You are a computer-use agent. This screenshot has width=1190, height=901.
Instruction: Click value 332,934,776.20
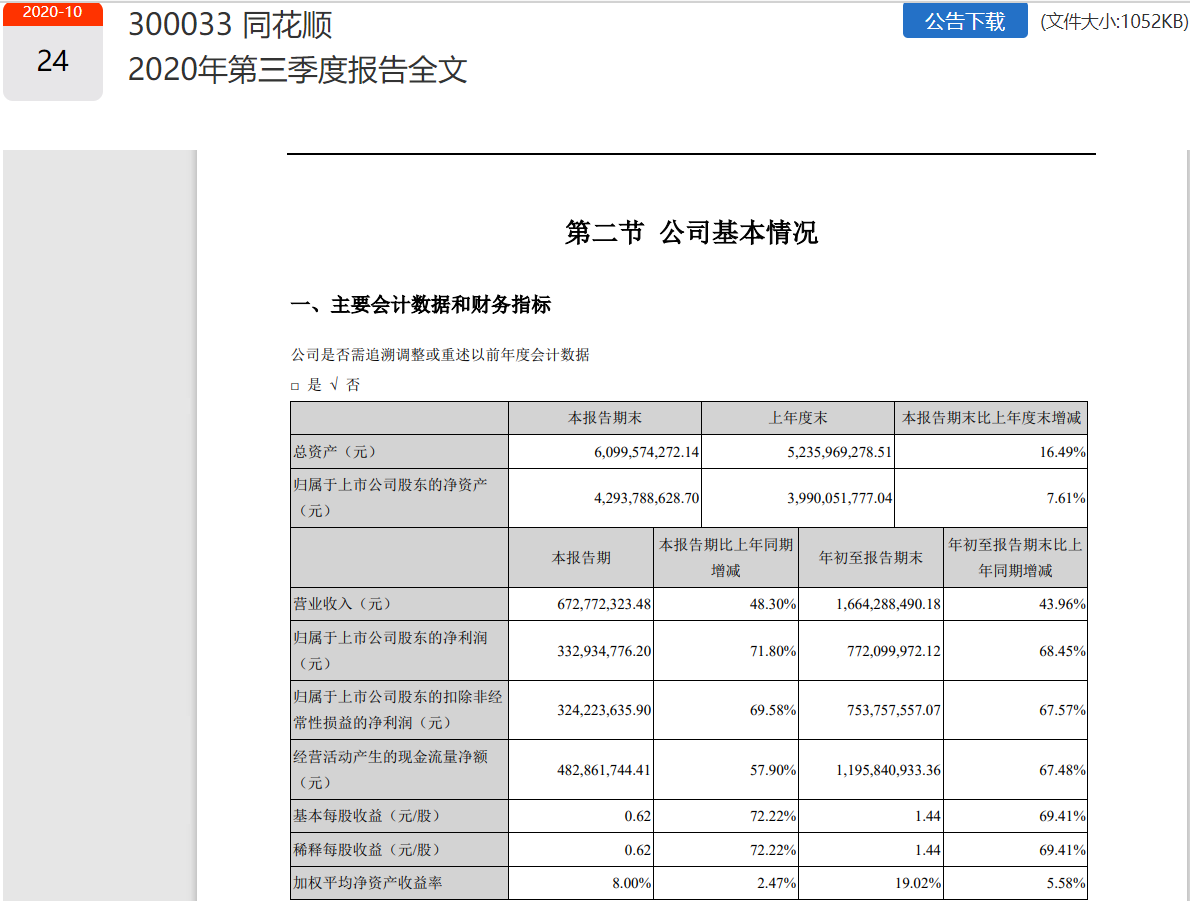tap(604, 651)
